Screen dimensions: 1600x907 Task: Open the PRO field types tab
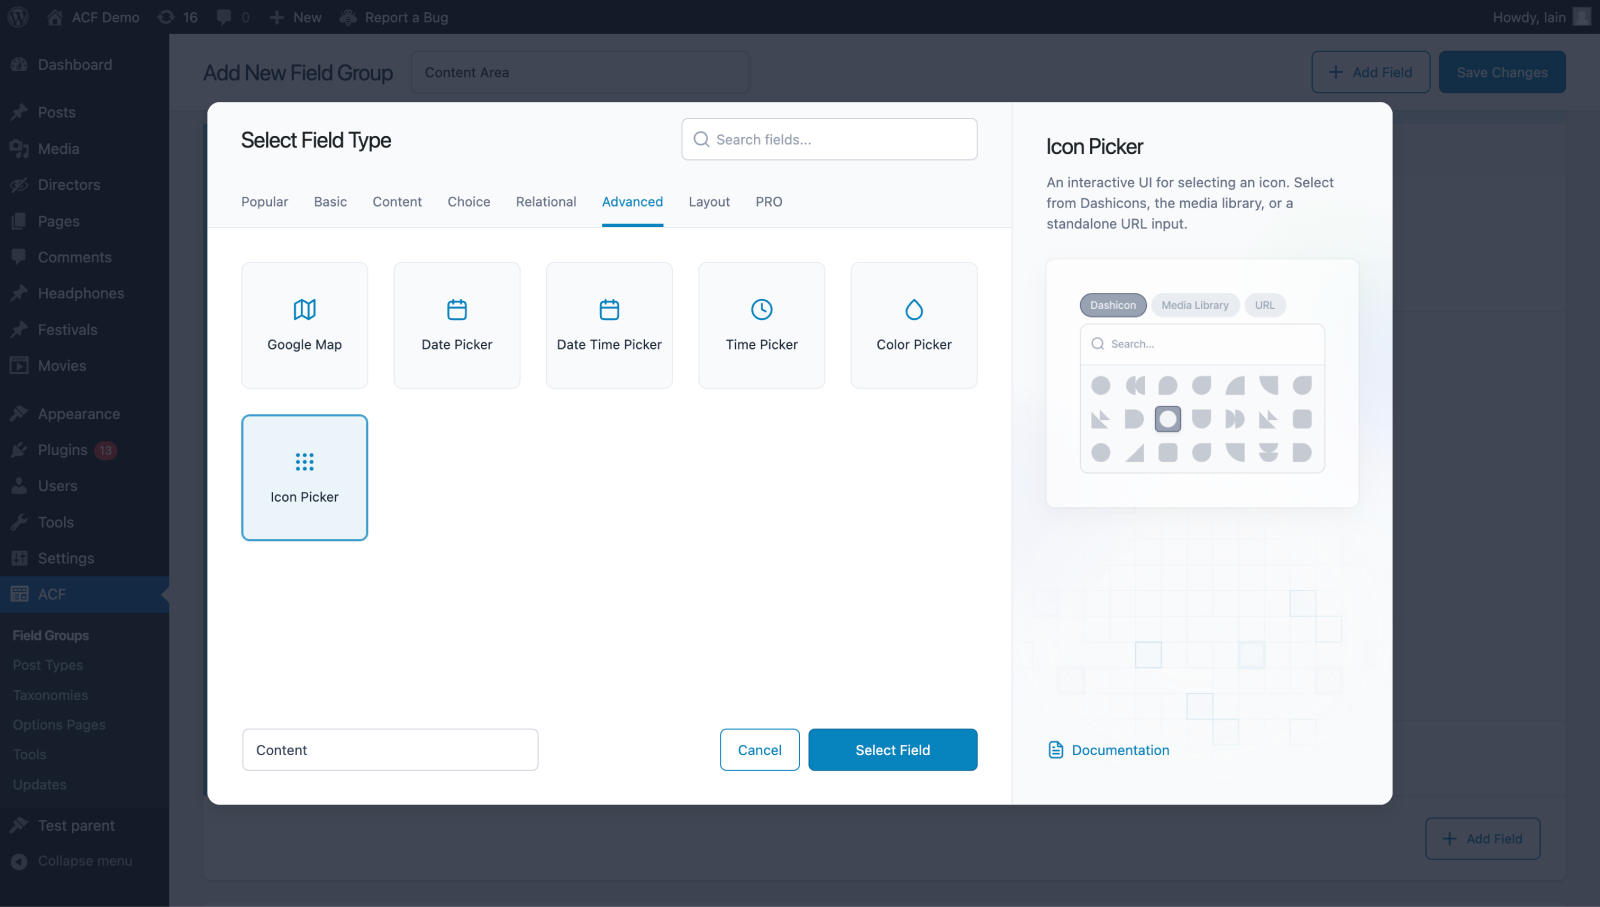(x=769, y=201)
